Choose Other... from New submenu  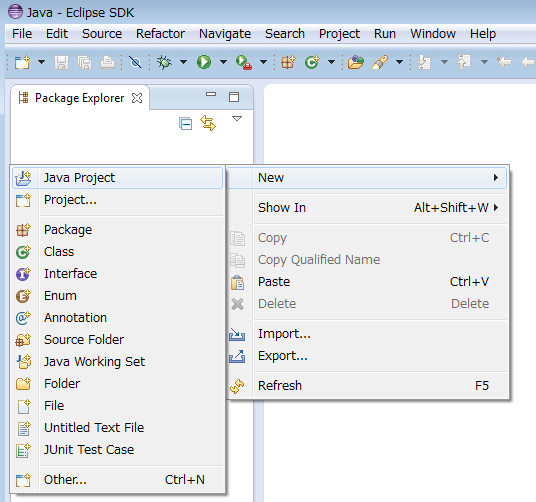[118, 480]
